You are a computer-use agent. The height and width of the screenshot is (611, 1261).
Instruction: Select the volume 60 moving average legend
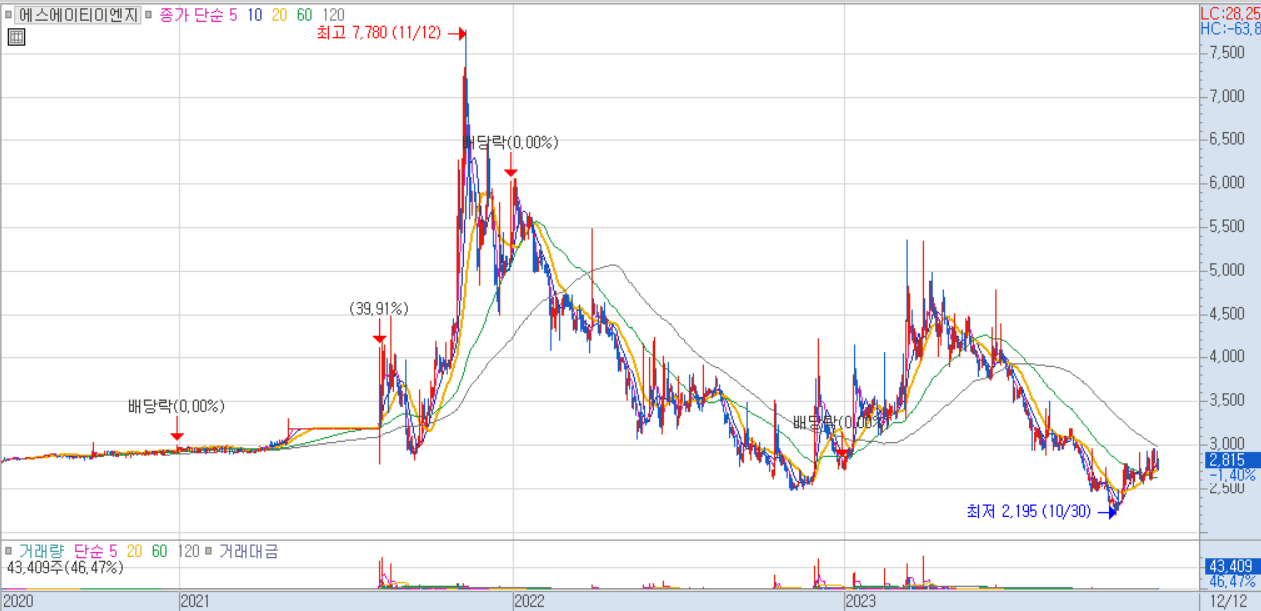coord(159,551)
